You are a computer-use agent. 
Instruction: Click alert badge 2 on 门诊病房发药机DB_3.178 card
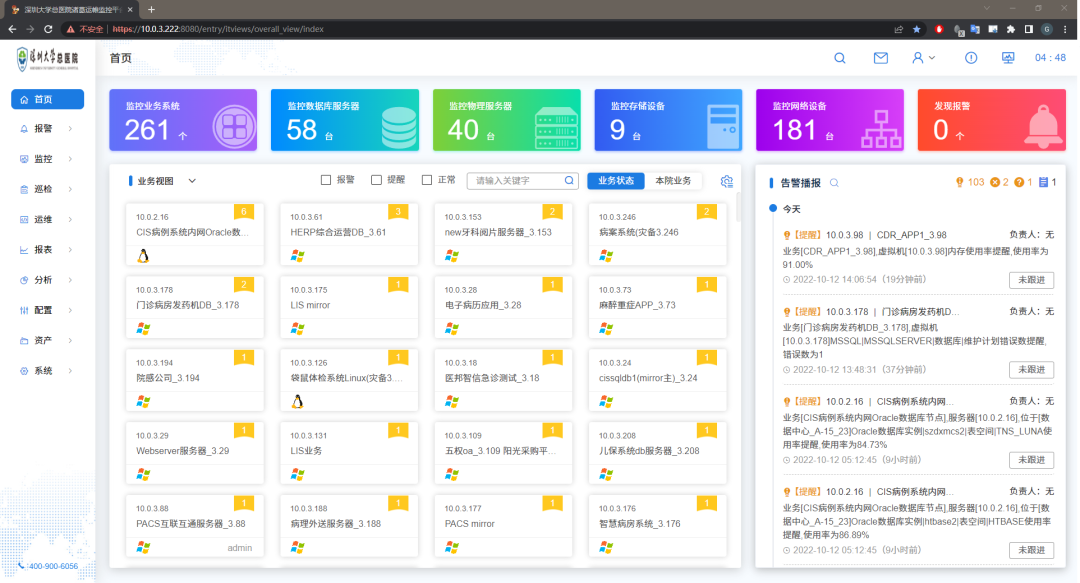tap(244, 285)
